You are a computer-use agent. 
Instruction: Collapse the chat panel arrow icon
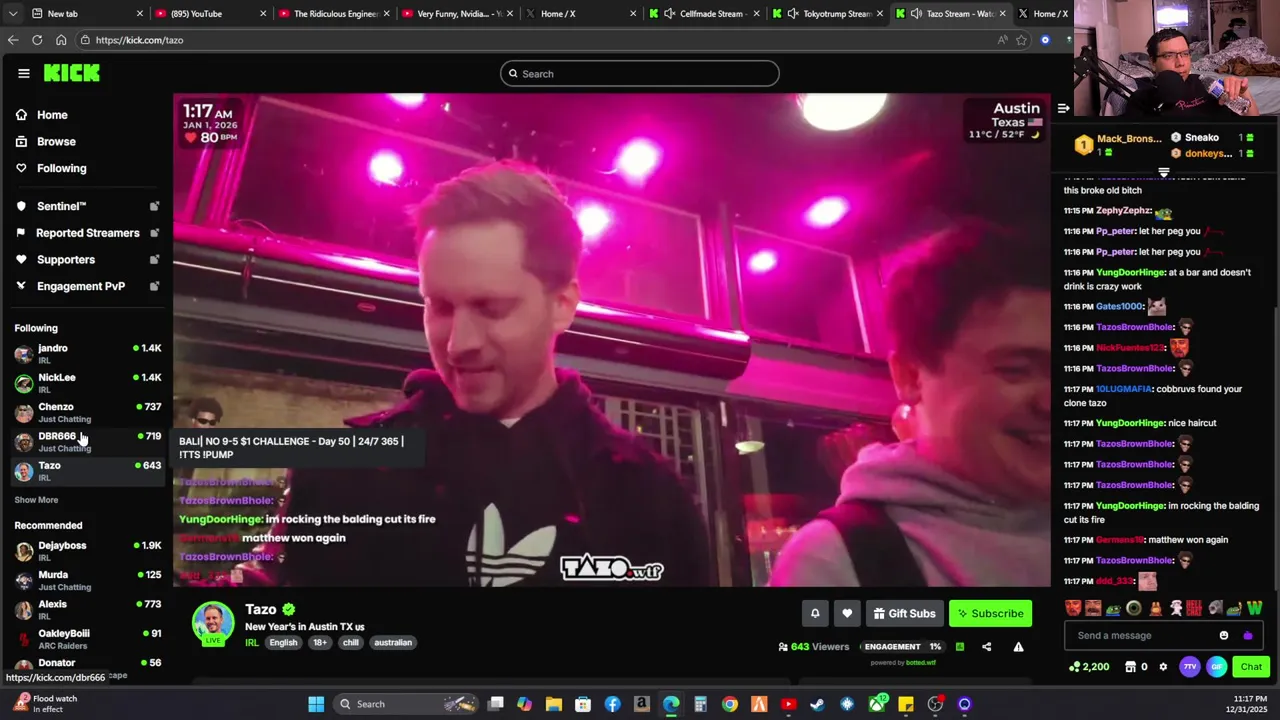pyautogui.click(x=1064, y=108)
